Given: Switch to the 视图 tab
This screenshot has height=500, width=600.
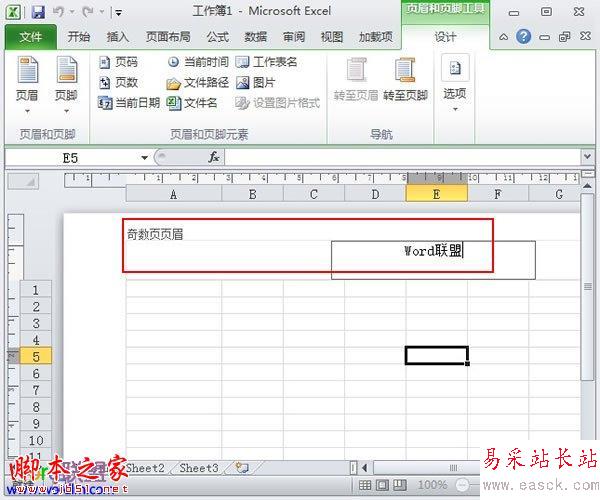Looking at the screenshot, I should [332, 37].
